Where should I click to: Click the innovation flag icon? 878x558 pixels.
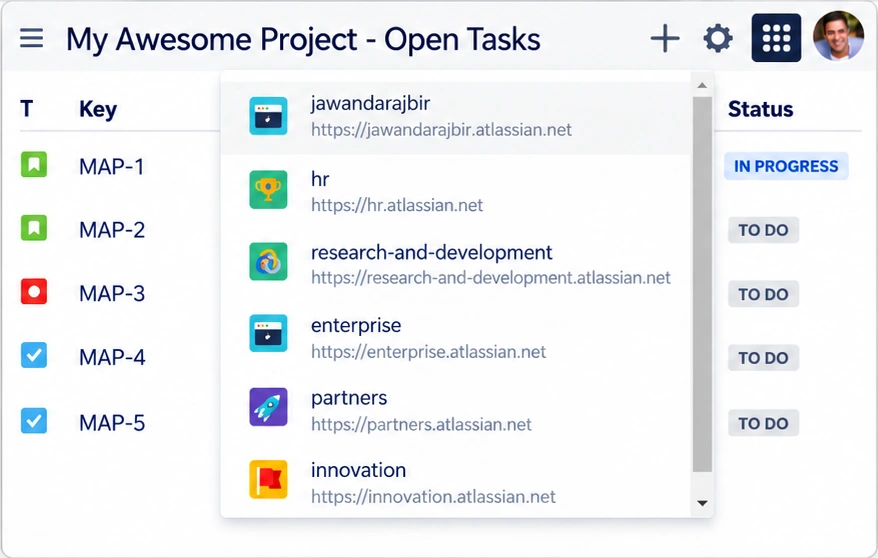coord(268,479)
